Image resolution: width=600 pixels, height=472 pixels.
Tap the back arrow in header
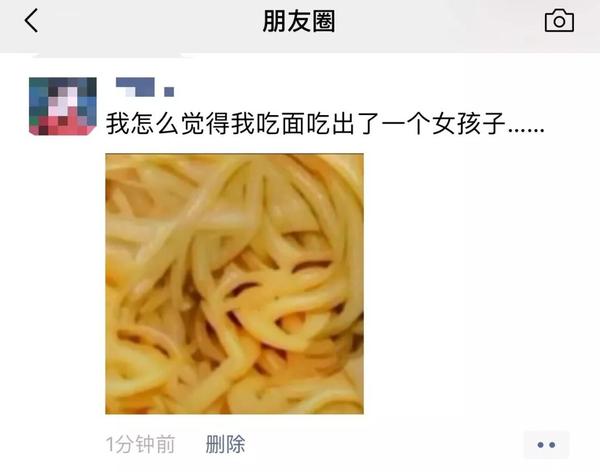(x=31, y=21)
